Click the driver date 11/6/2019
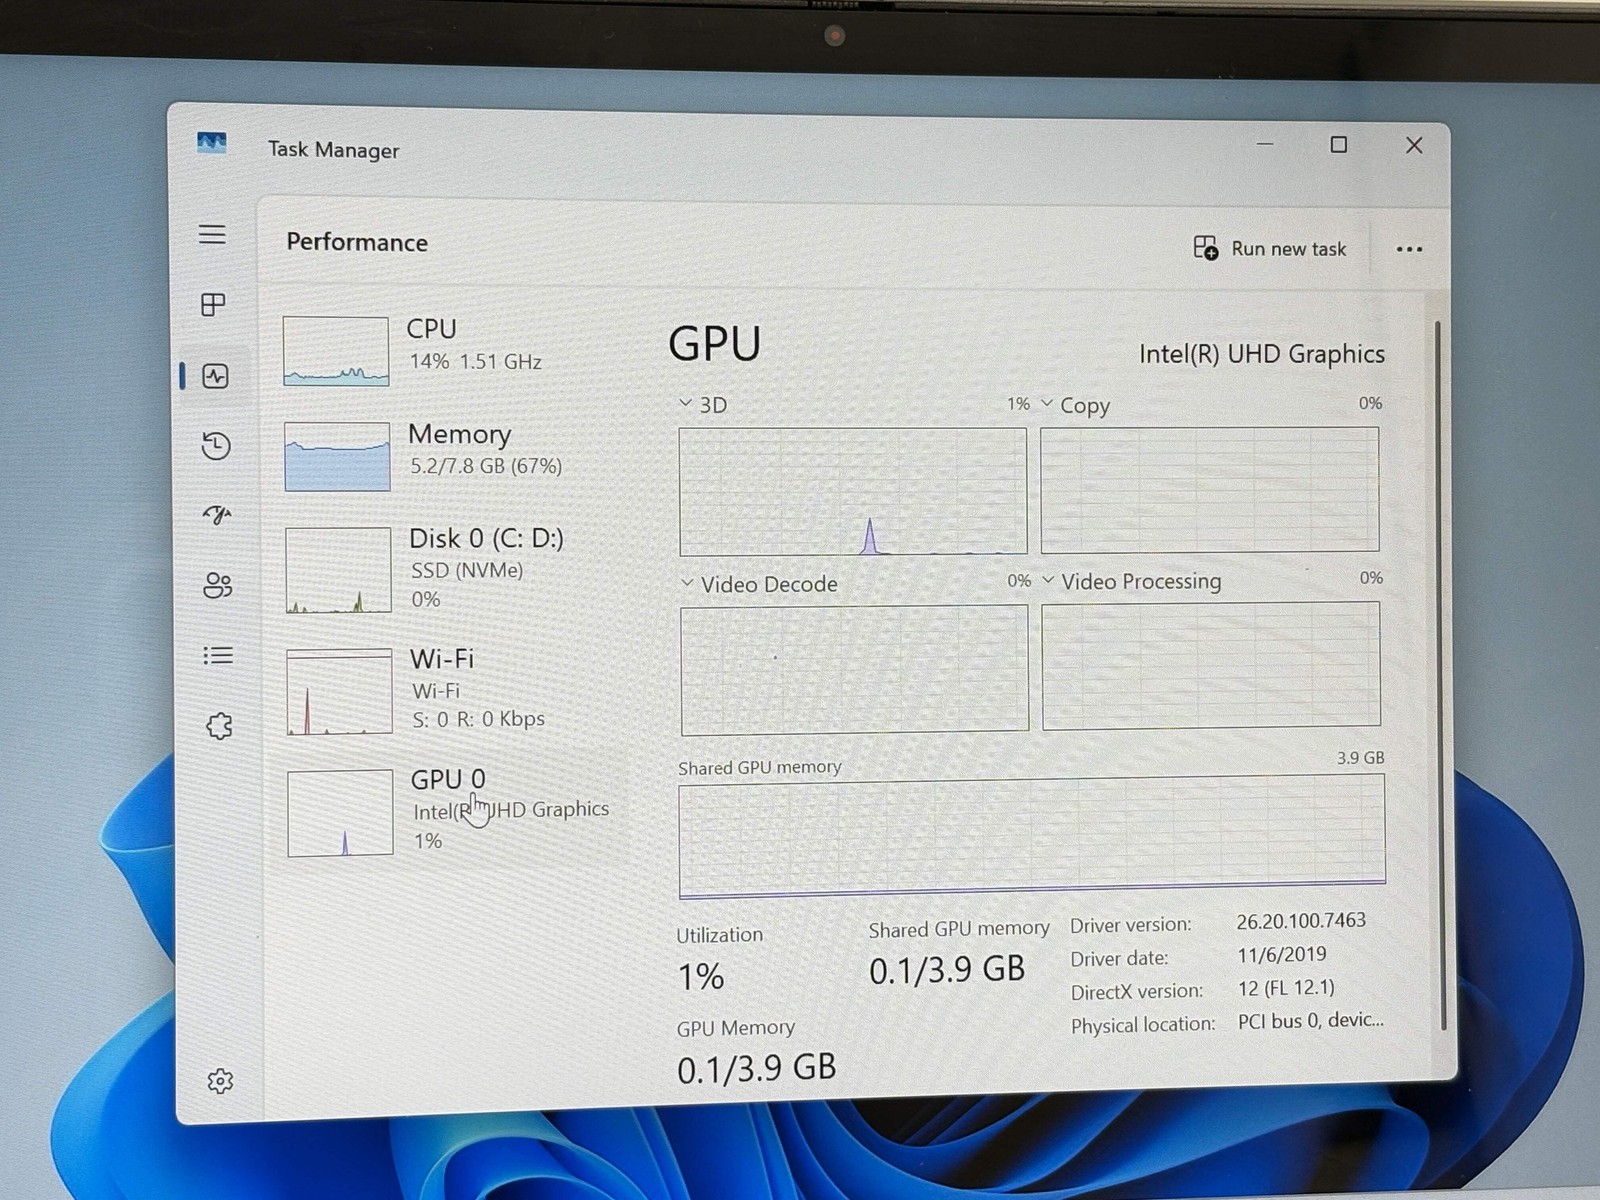The width and height of the screenshot is (1600, 1200). click(1282, 954)
